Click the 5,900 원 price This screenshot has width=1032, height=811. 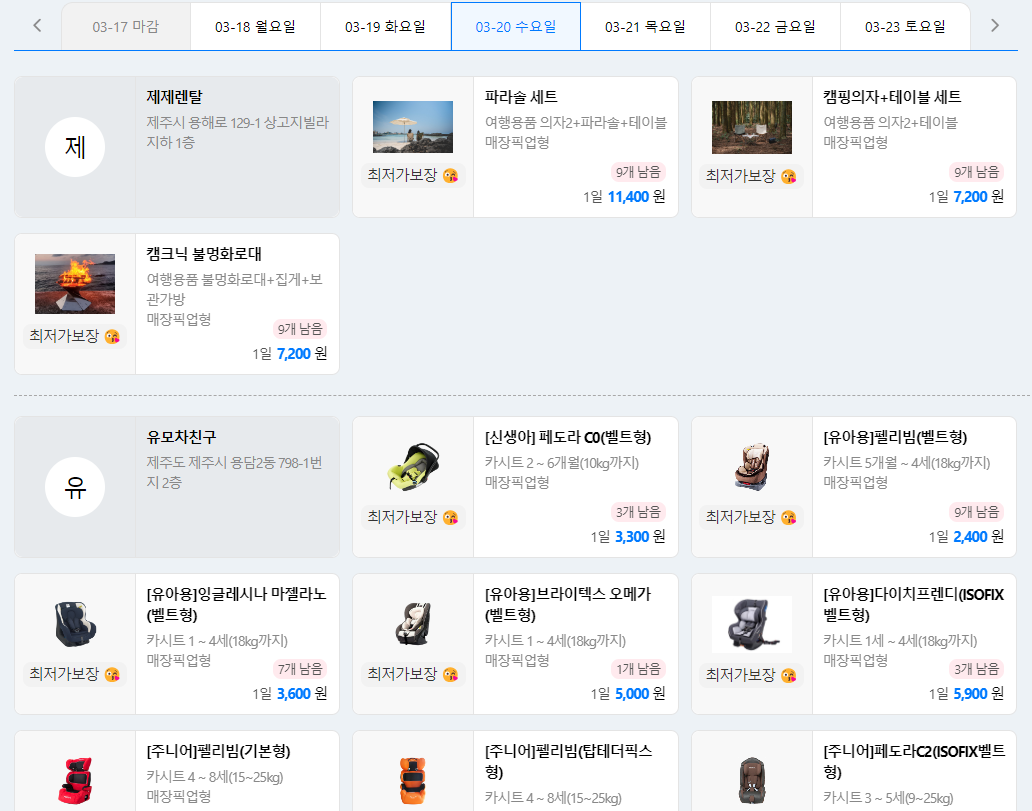979,694
